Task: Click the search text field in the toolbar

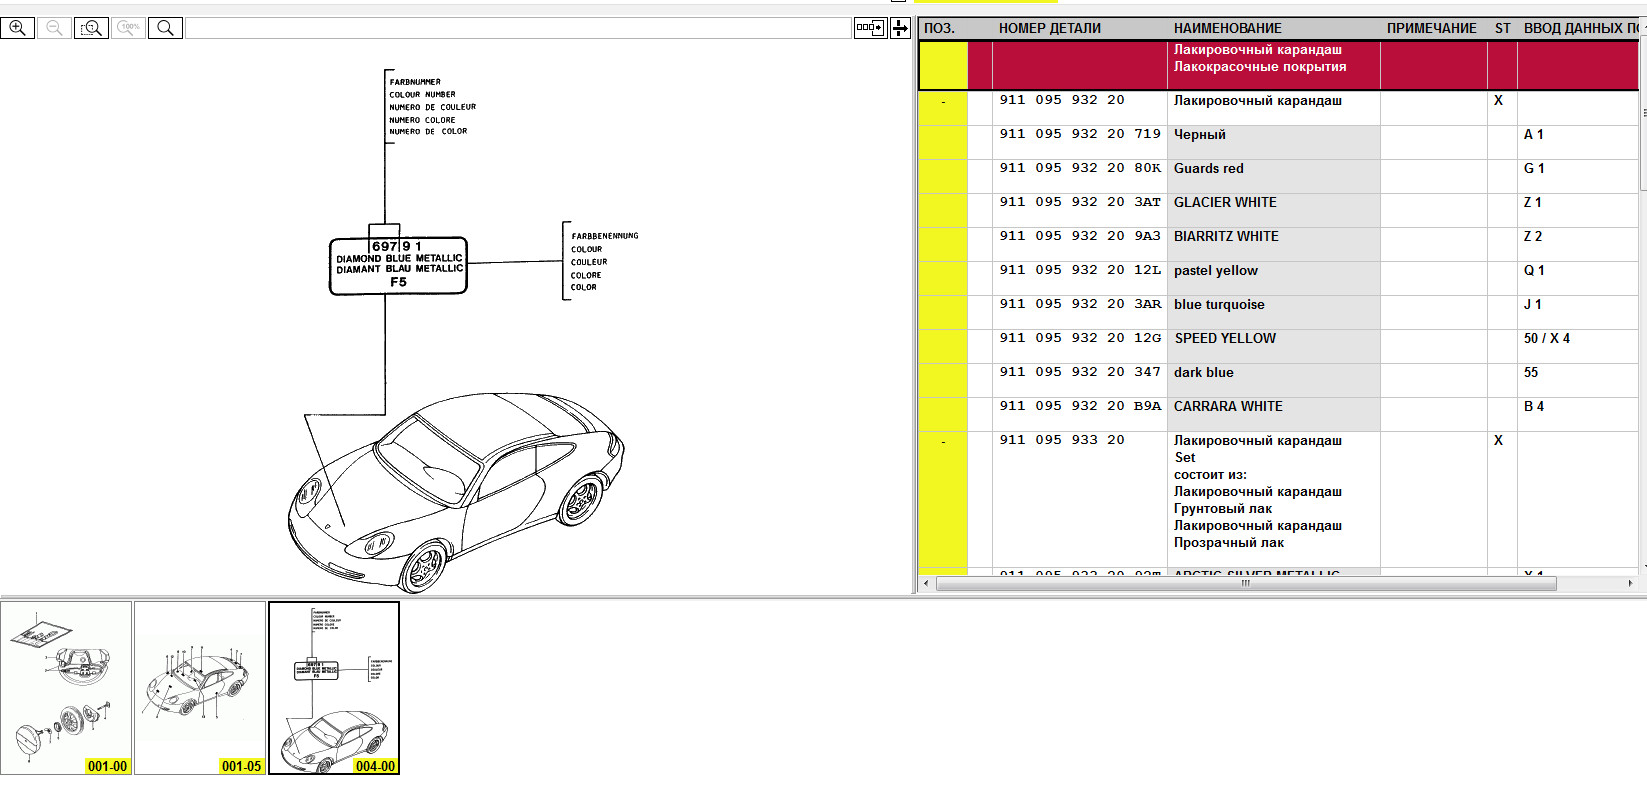Action: click(518, 28)
